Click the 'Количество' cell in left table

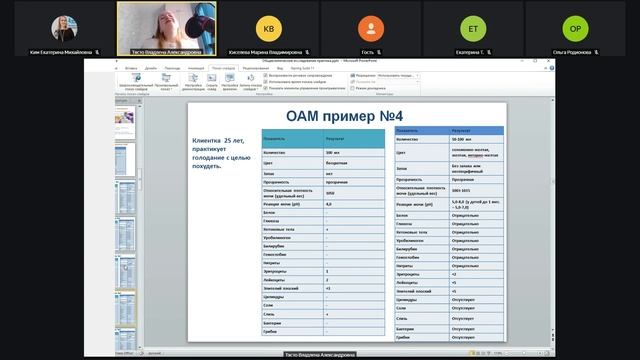pos(292,153)
